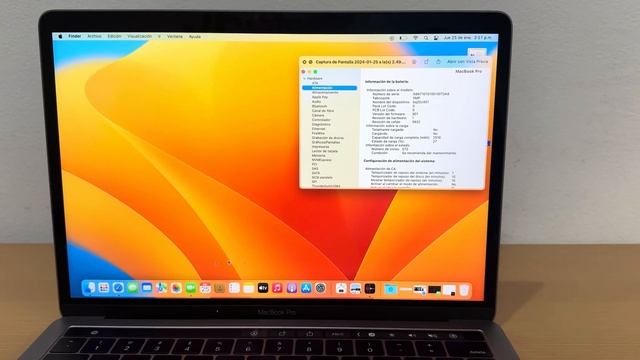Click the MacBook Pro title in preview
Screen dimensions: 640x360
pos(468,71)
